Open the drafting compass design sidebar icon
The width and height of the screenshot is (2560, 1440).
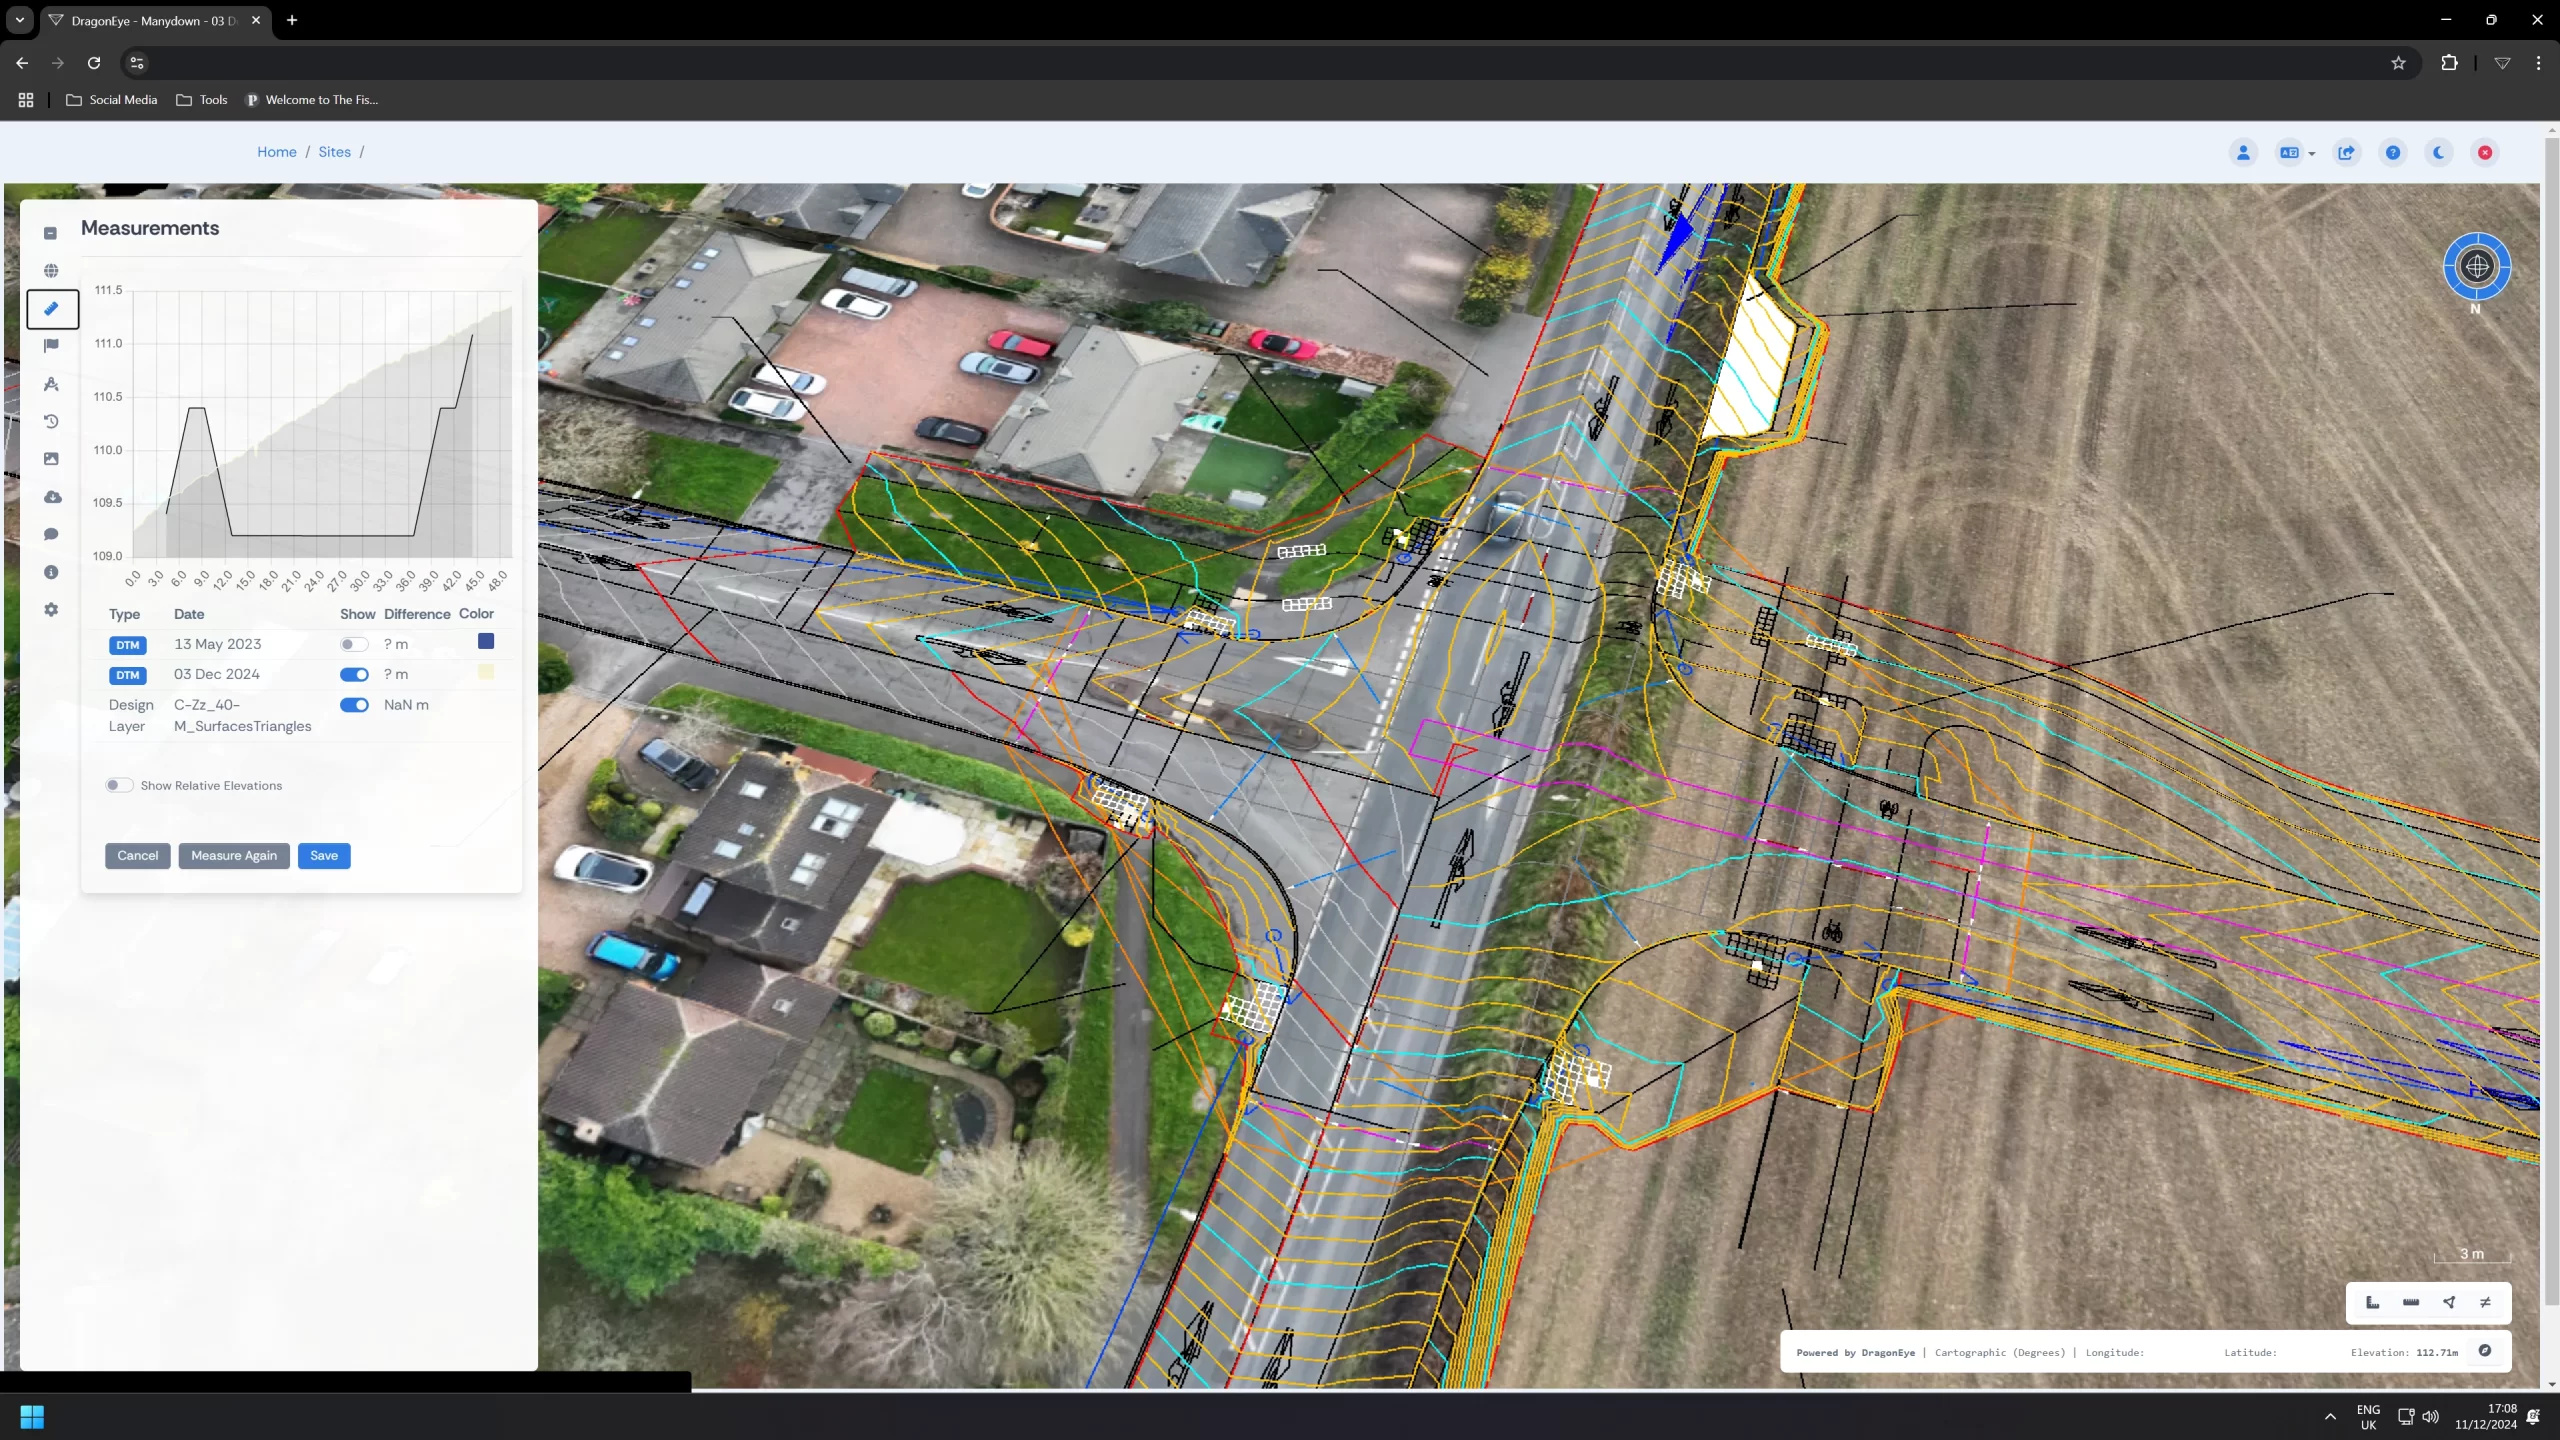pos(51,384)
